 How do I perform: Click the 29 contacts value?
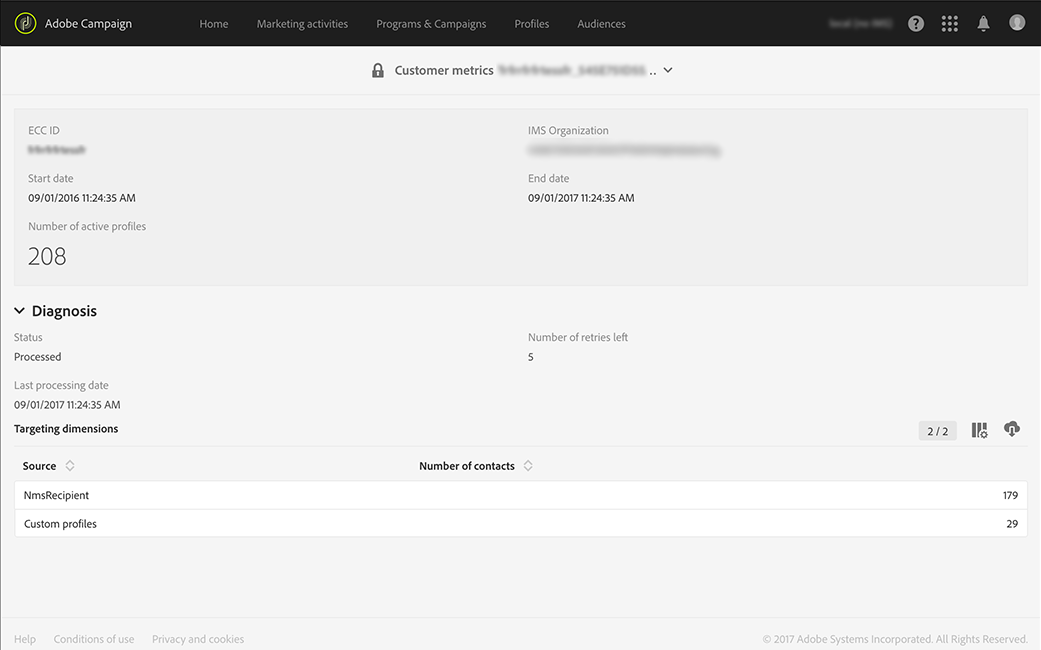[1012, 524]
